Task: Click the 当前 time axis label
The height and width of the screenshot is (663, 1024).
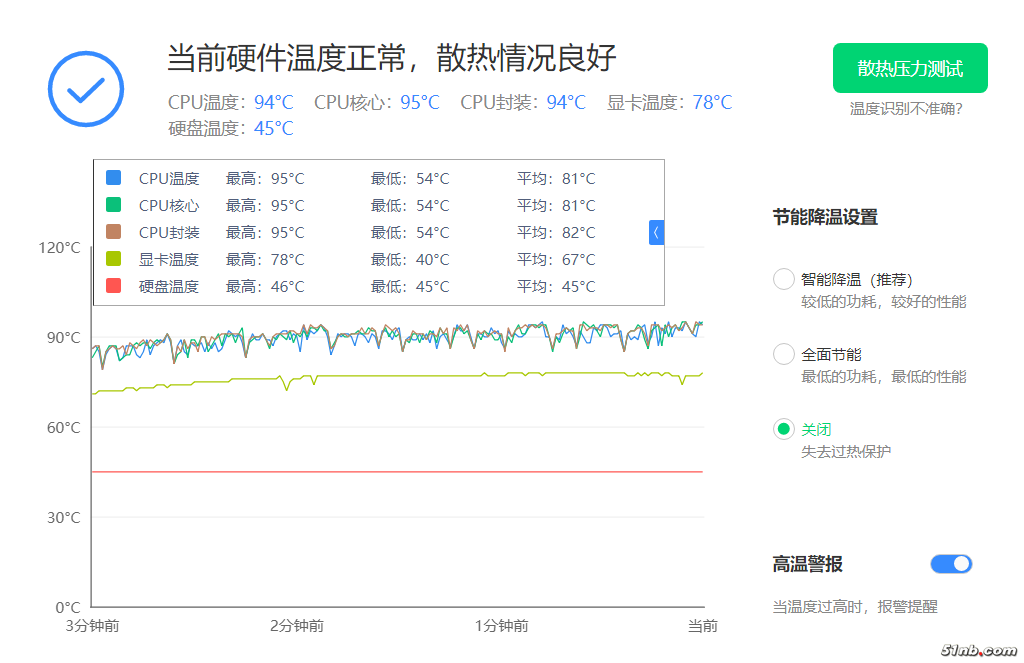Action: (702, 626)
